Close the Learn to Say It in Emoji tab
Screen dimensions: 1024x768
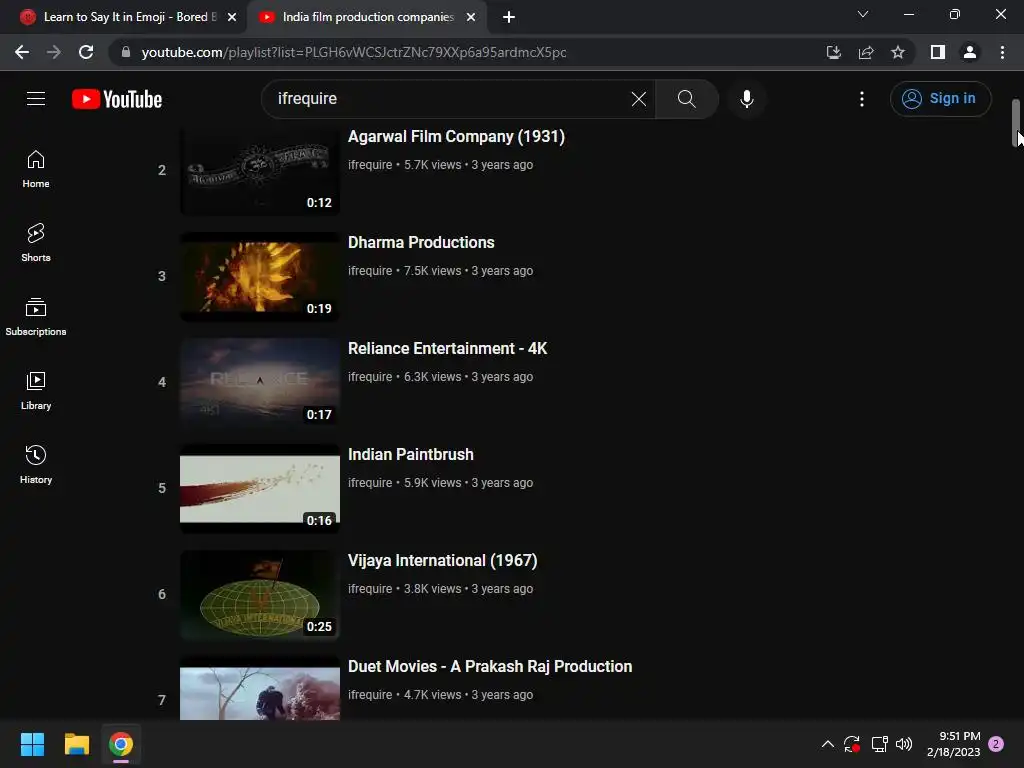232,17
